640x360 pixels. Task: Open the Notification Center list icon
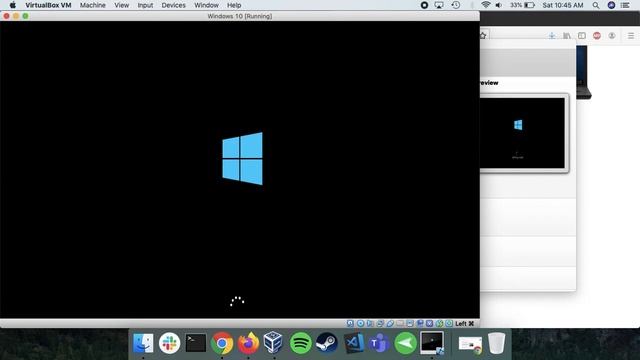tap(625, 5)
